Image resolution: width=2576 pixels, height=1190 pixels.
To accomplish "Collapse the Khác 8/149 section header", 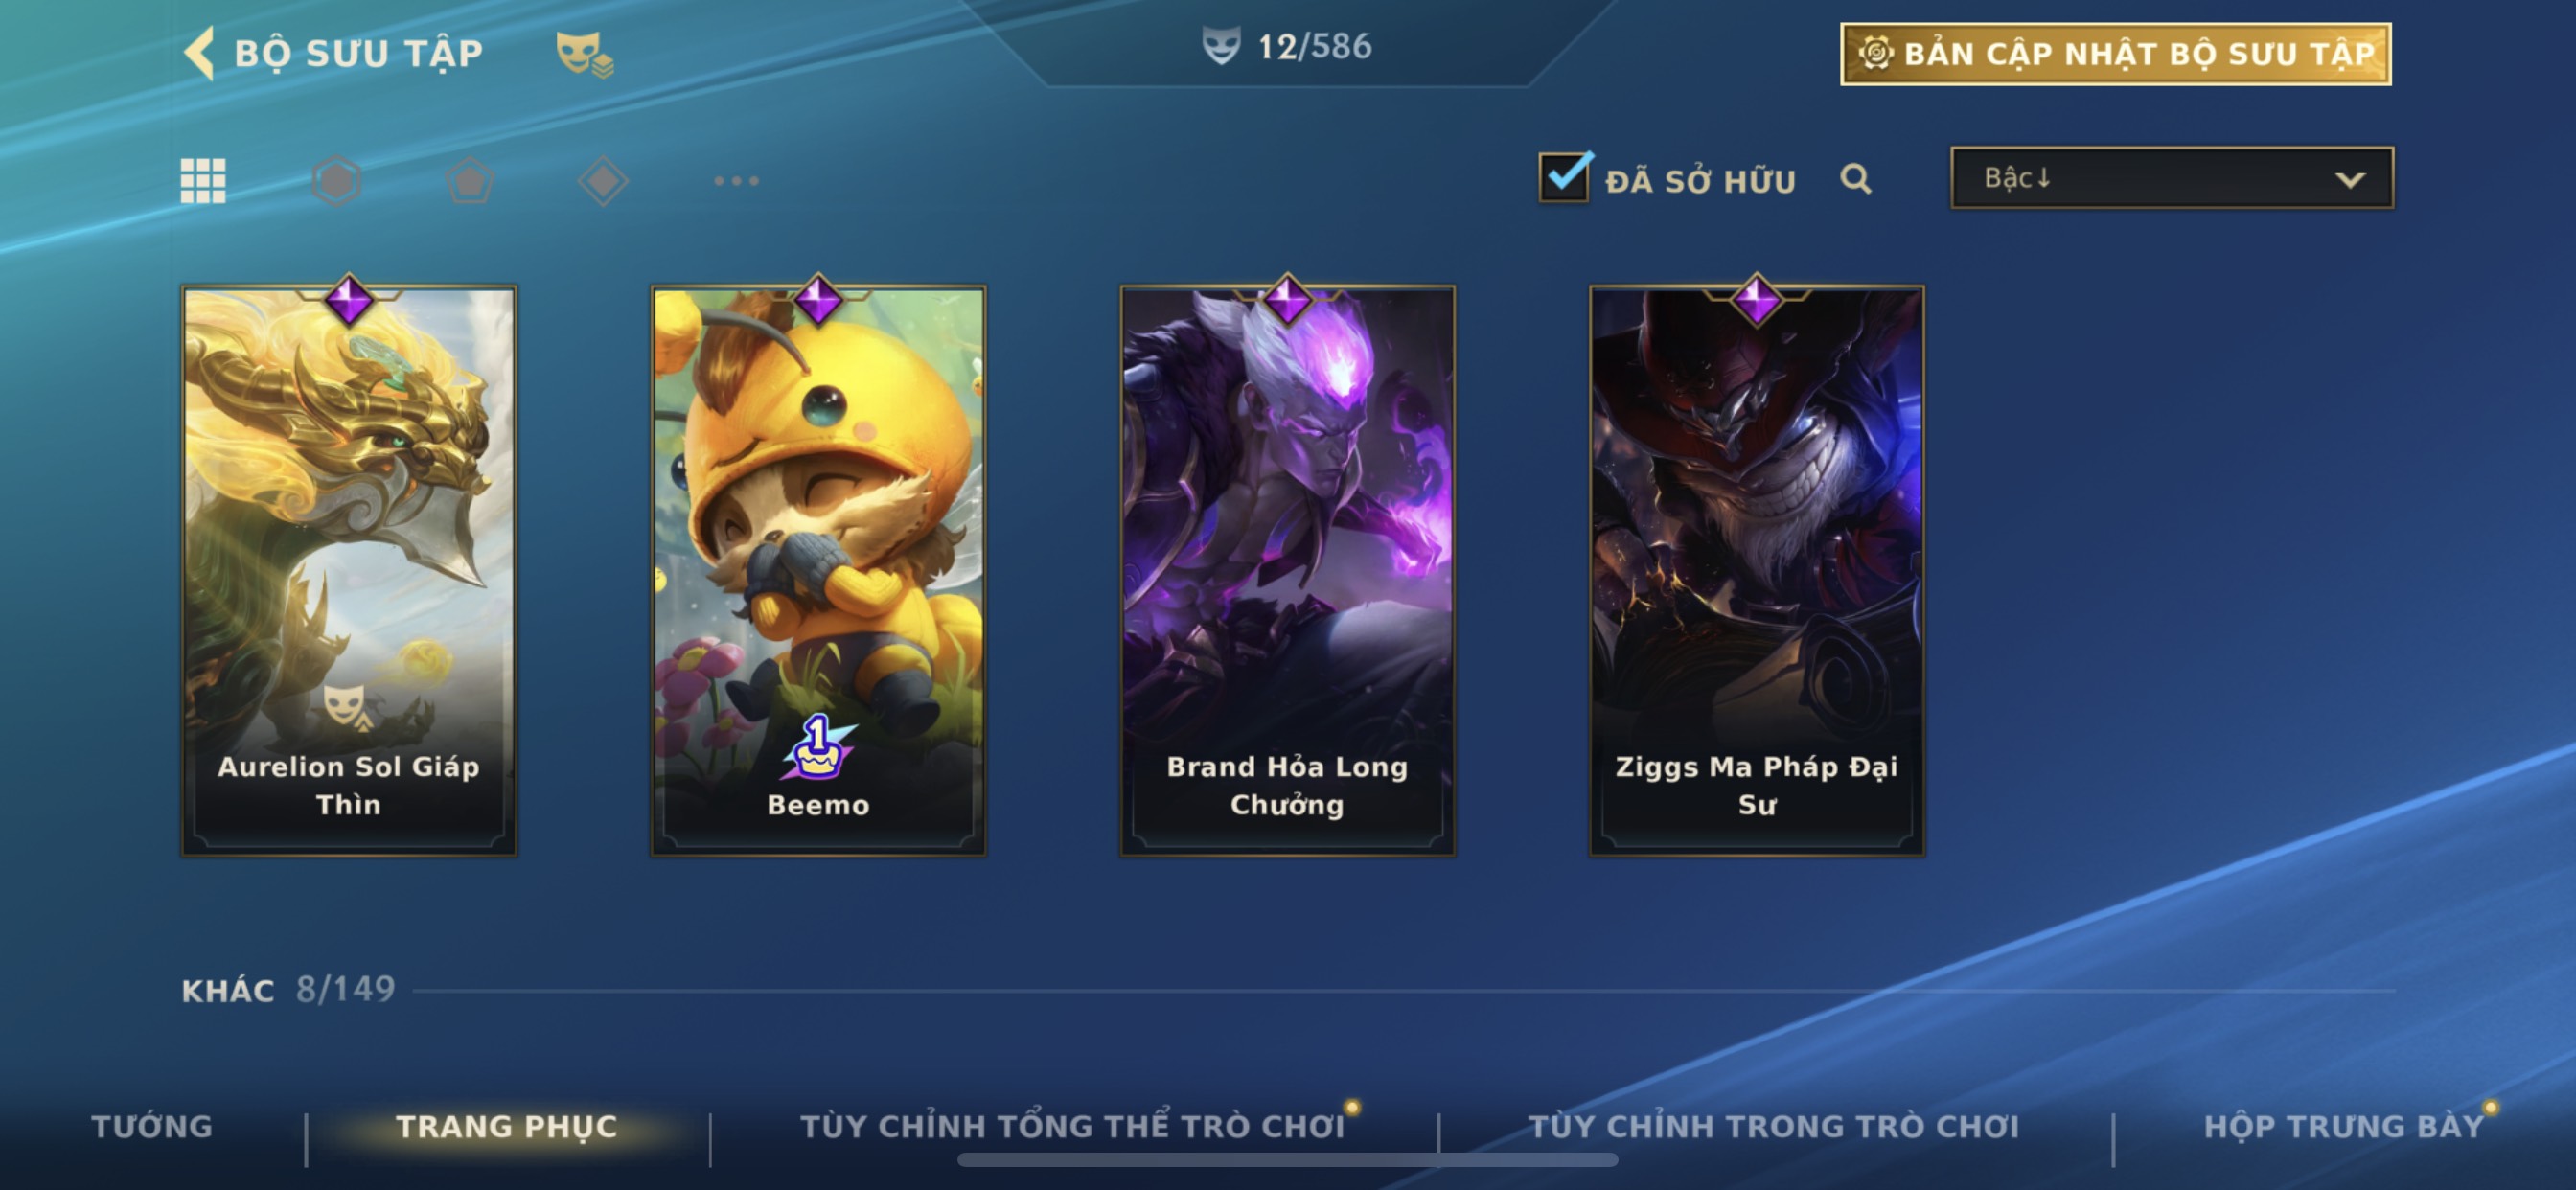I will point(288,990).
